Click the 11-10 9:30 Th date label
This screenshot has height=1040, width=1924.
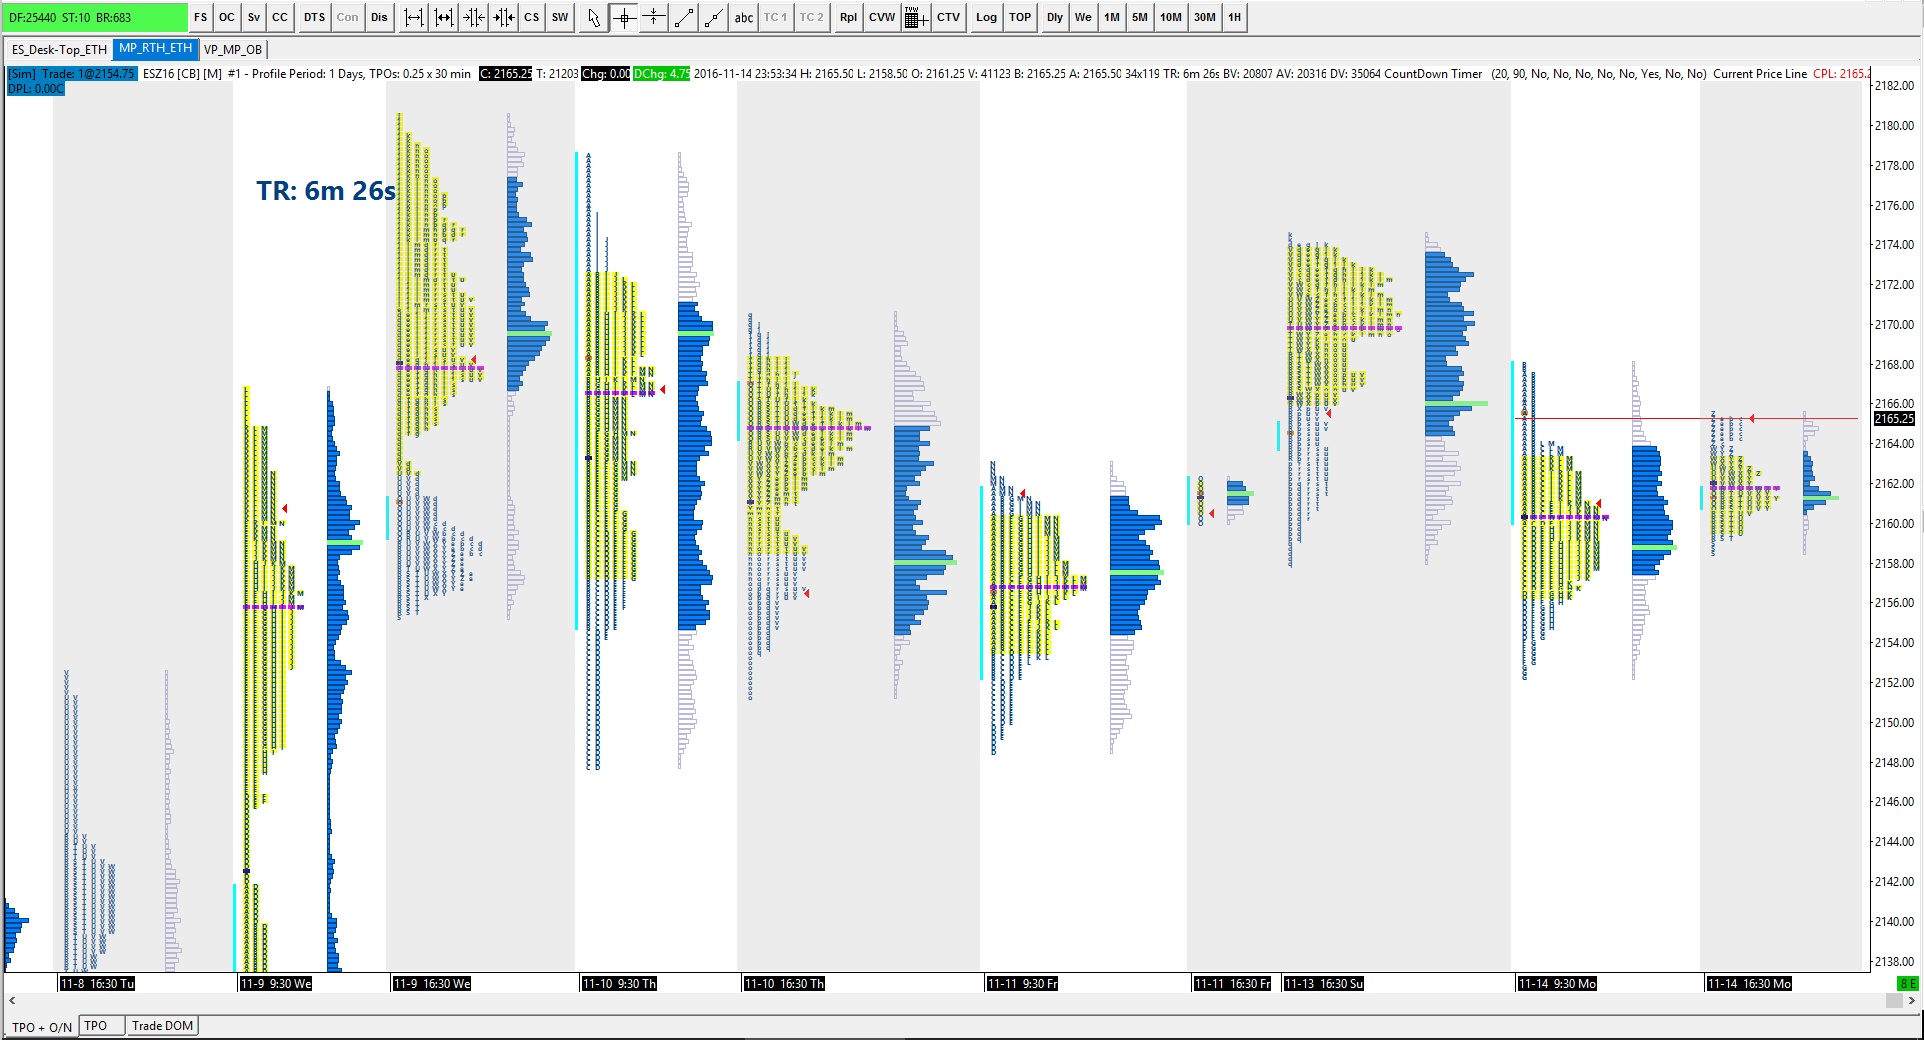coord(619,984)
